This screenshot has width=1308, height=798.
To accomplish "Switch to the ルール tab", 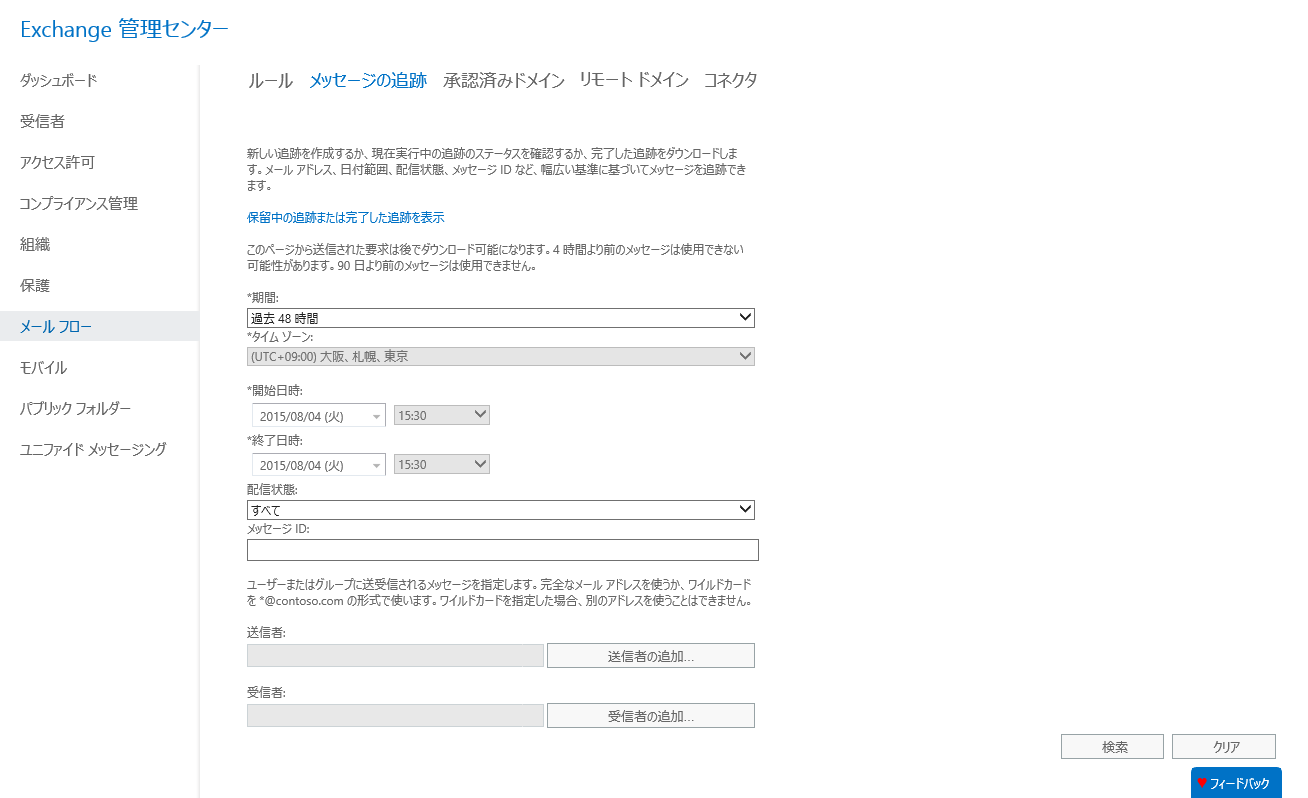I will (x=268, y=80).
